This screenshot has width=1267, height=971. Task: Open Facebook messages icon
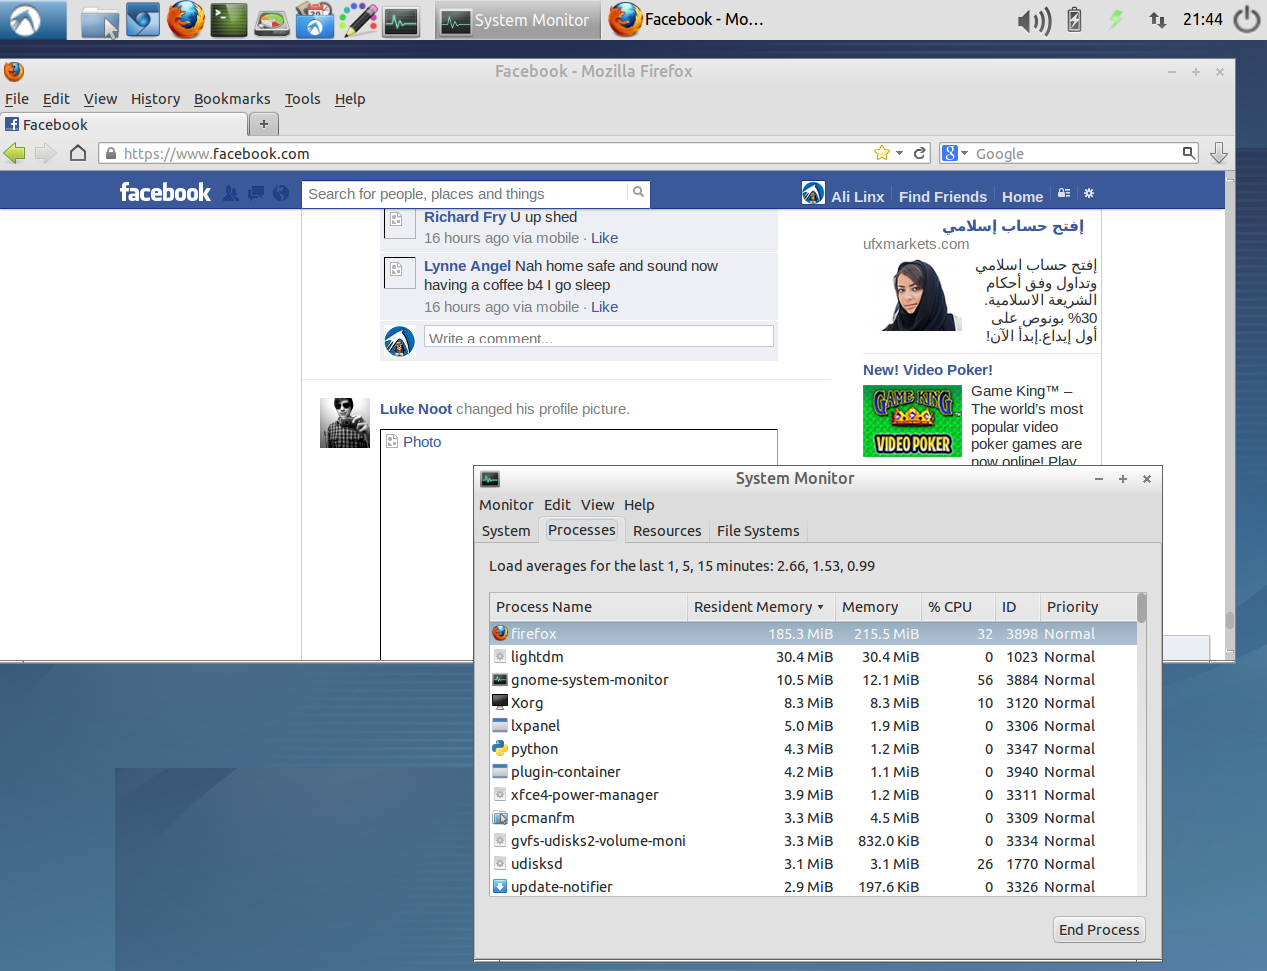(256, 193)
